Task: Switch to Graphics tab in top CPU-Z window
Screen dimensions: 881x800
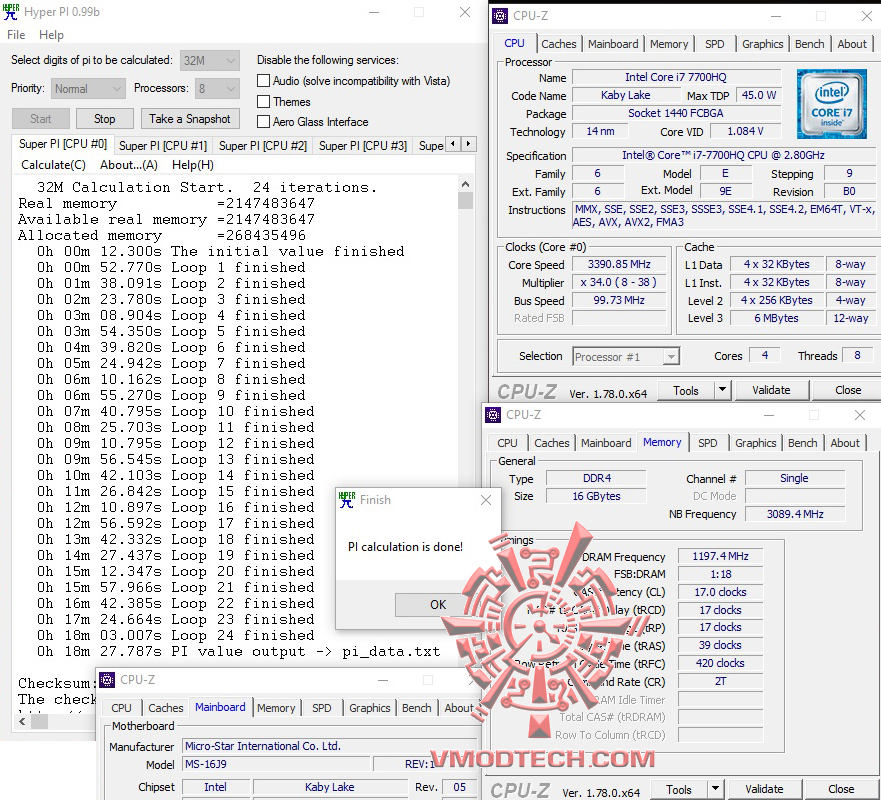Action: click(762, 44)
